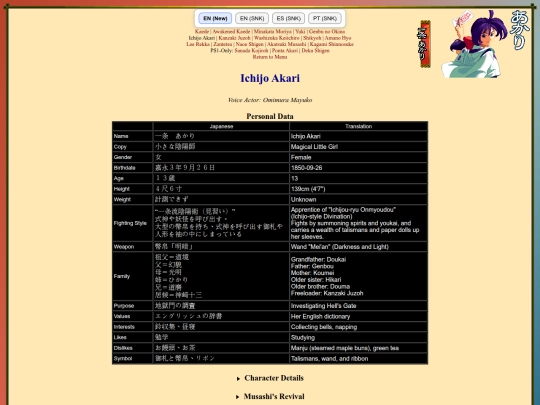Click the disclosure triangle beside Character Details
The width and height of the screenshot is (540, 405).
pos(238,379)
